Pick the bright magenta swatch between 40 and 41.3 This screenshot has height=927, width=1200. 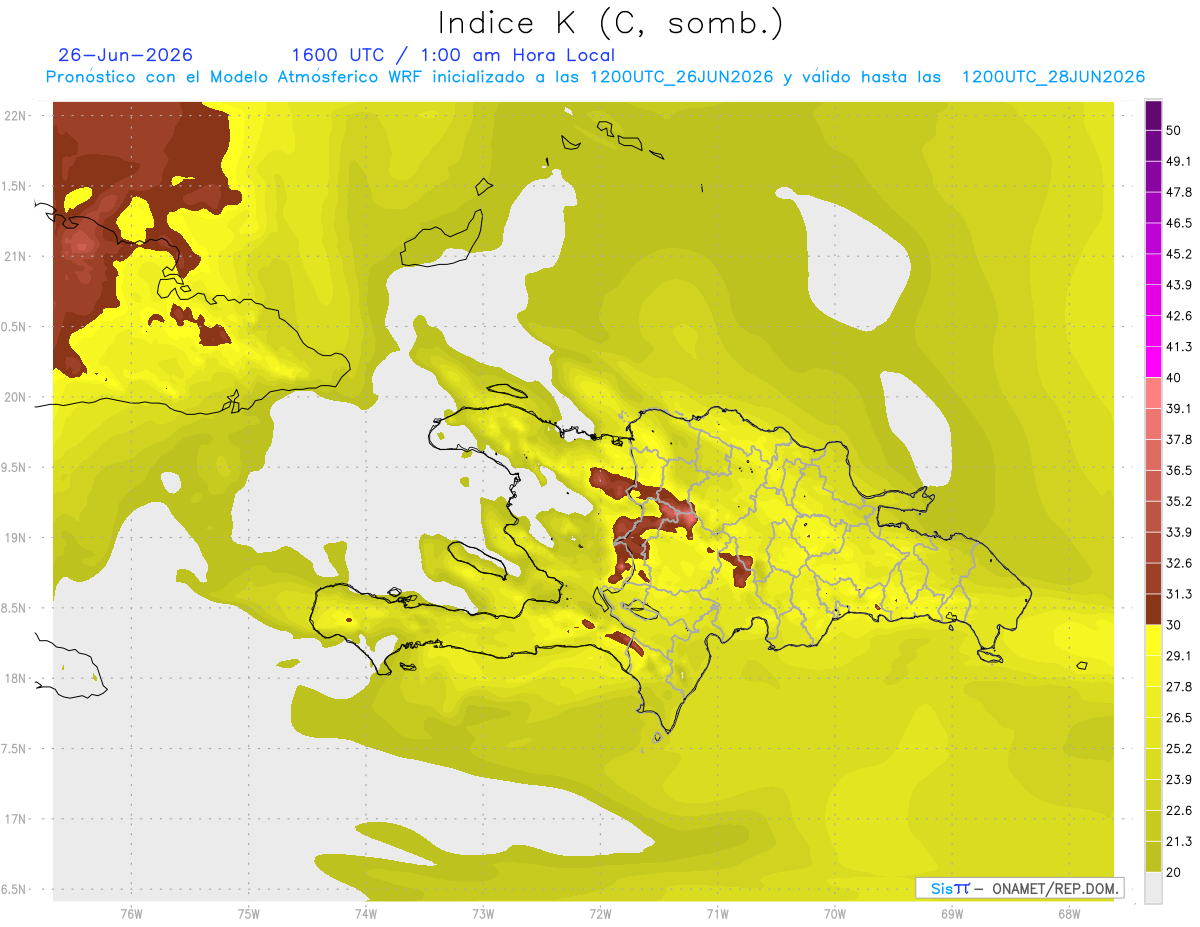[1153, 361]
